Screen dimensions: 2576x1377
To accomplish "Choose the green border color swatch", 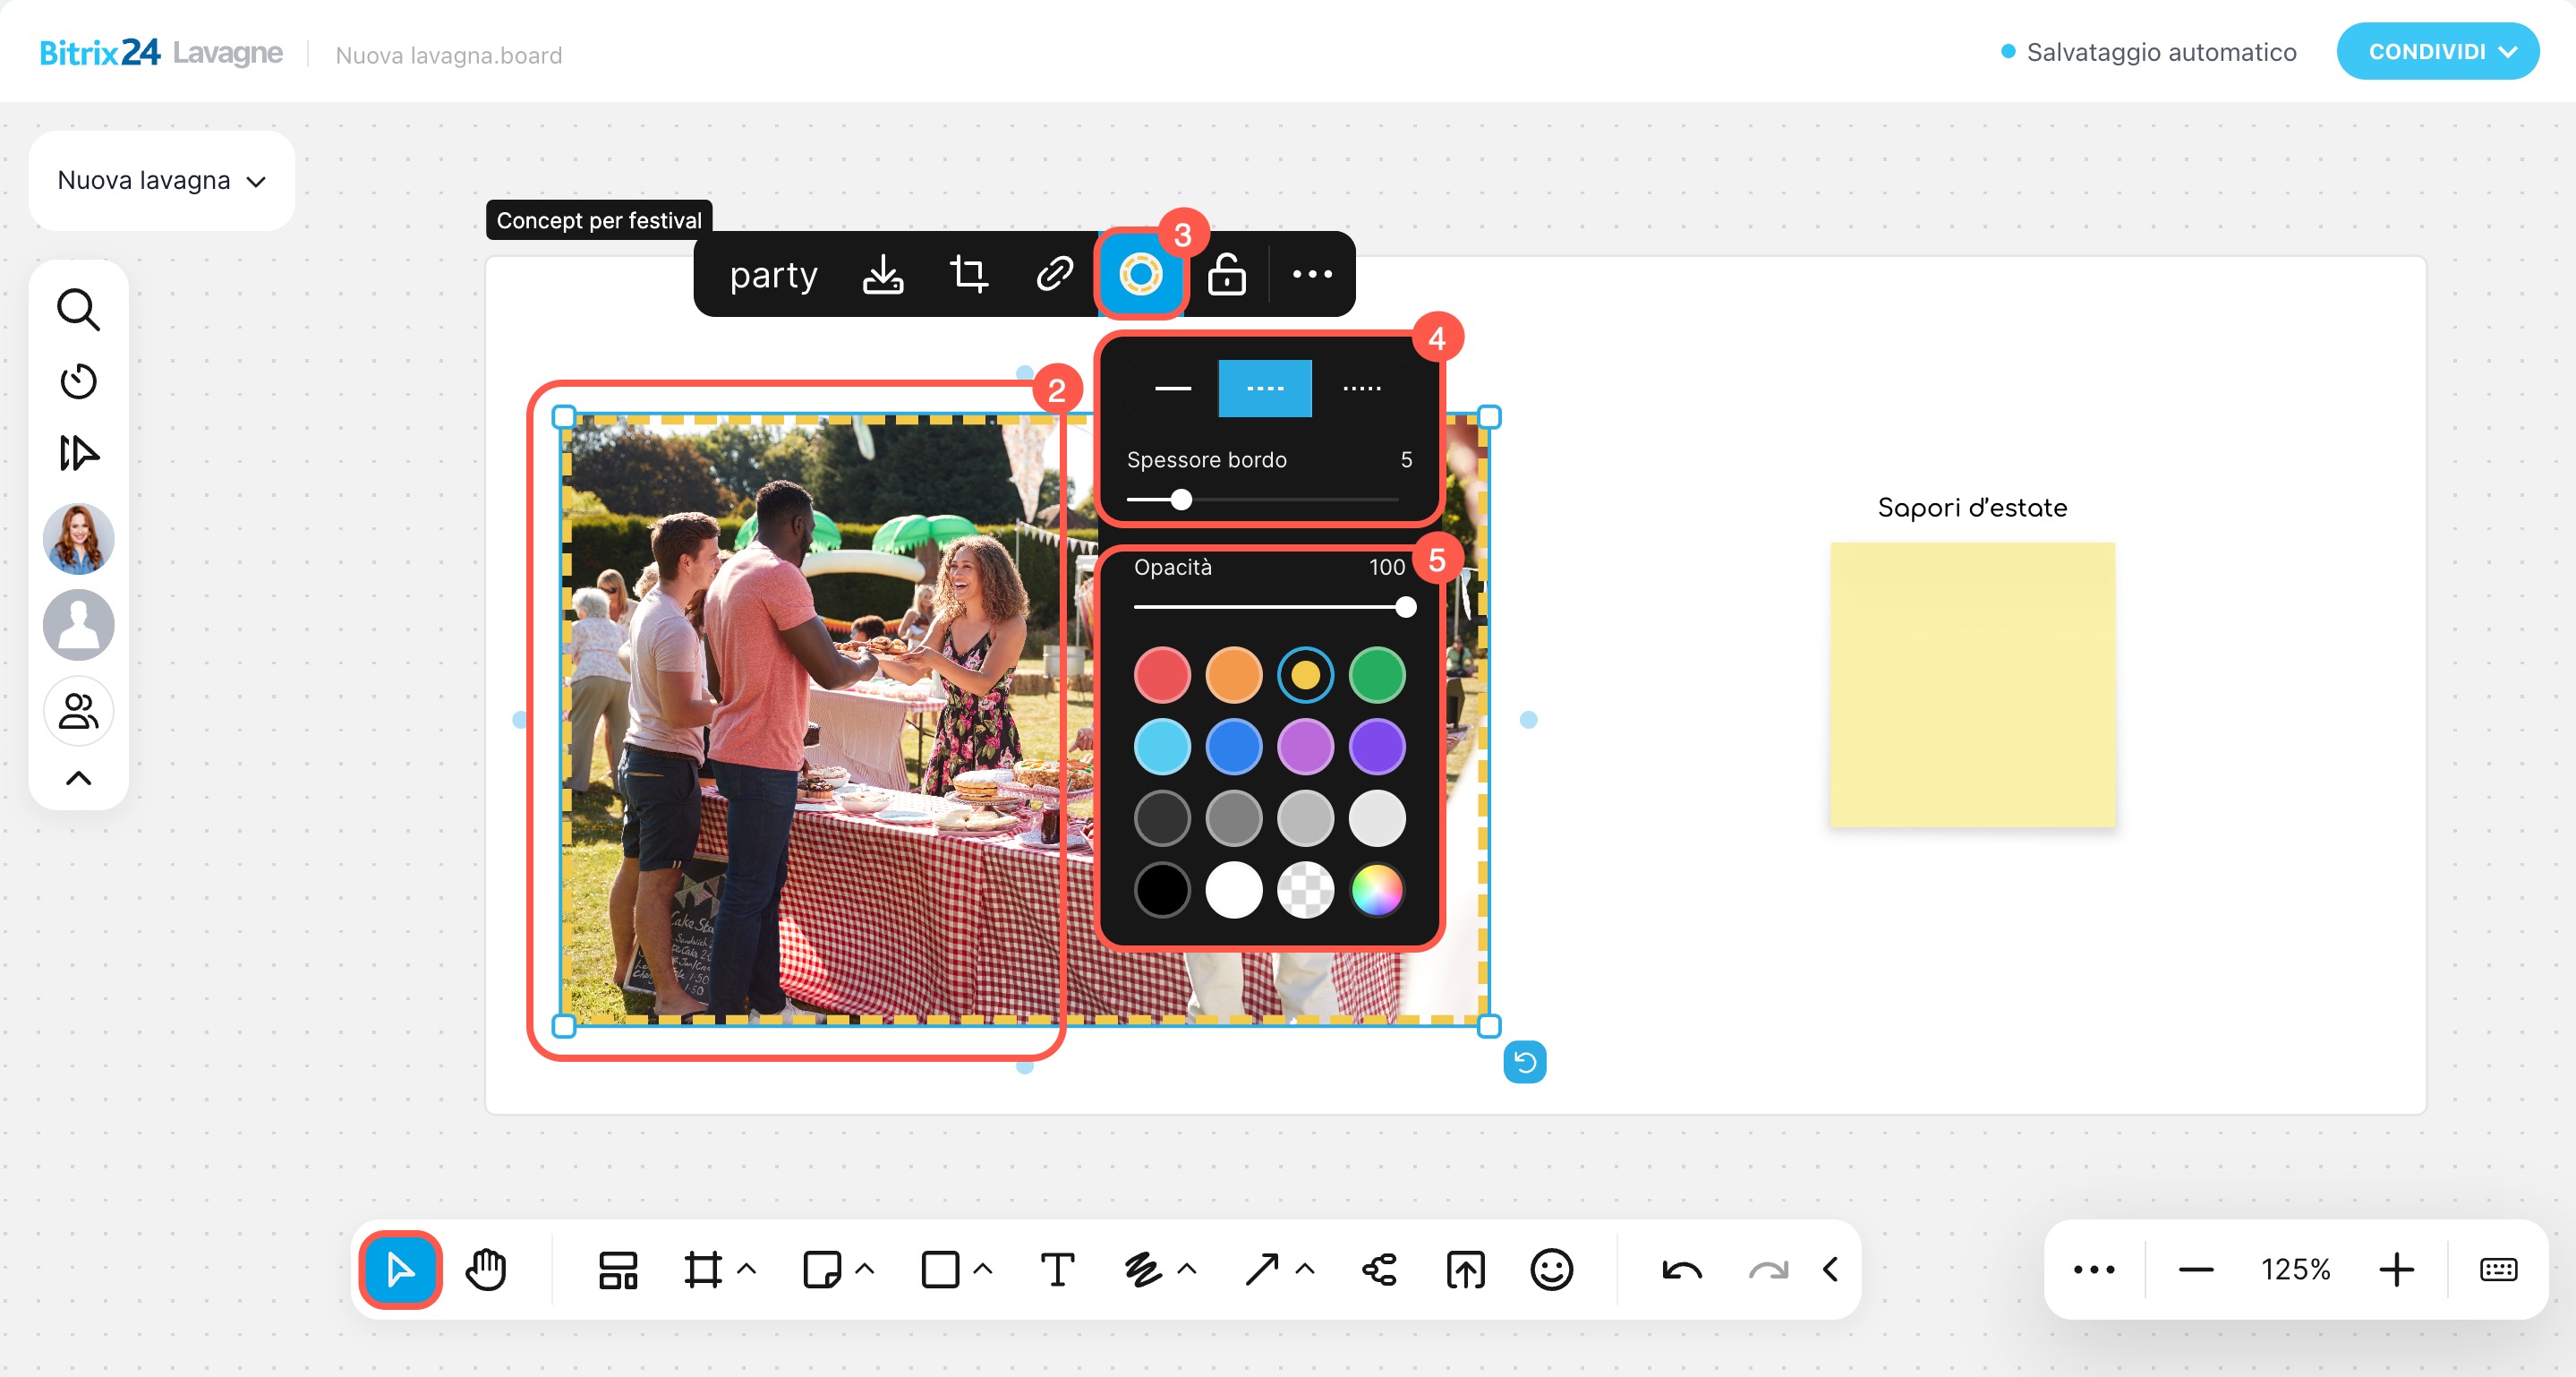I will (x=1376, y=675).
